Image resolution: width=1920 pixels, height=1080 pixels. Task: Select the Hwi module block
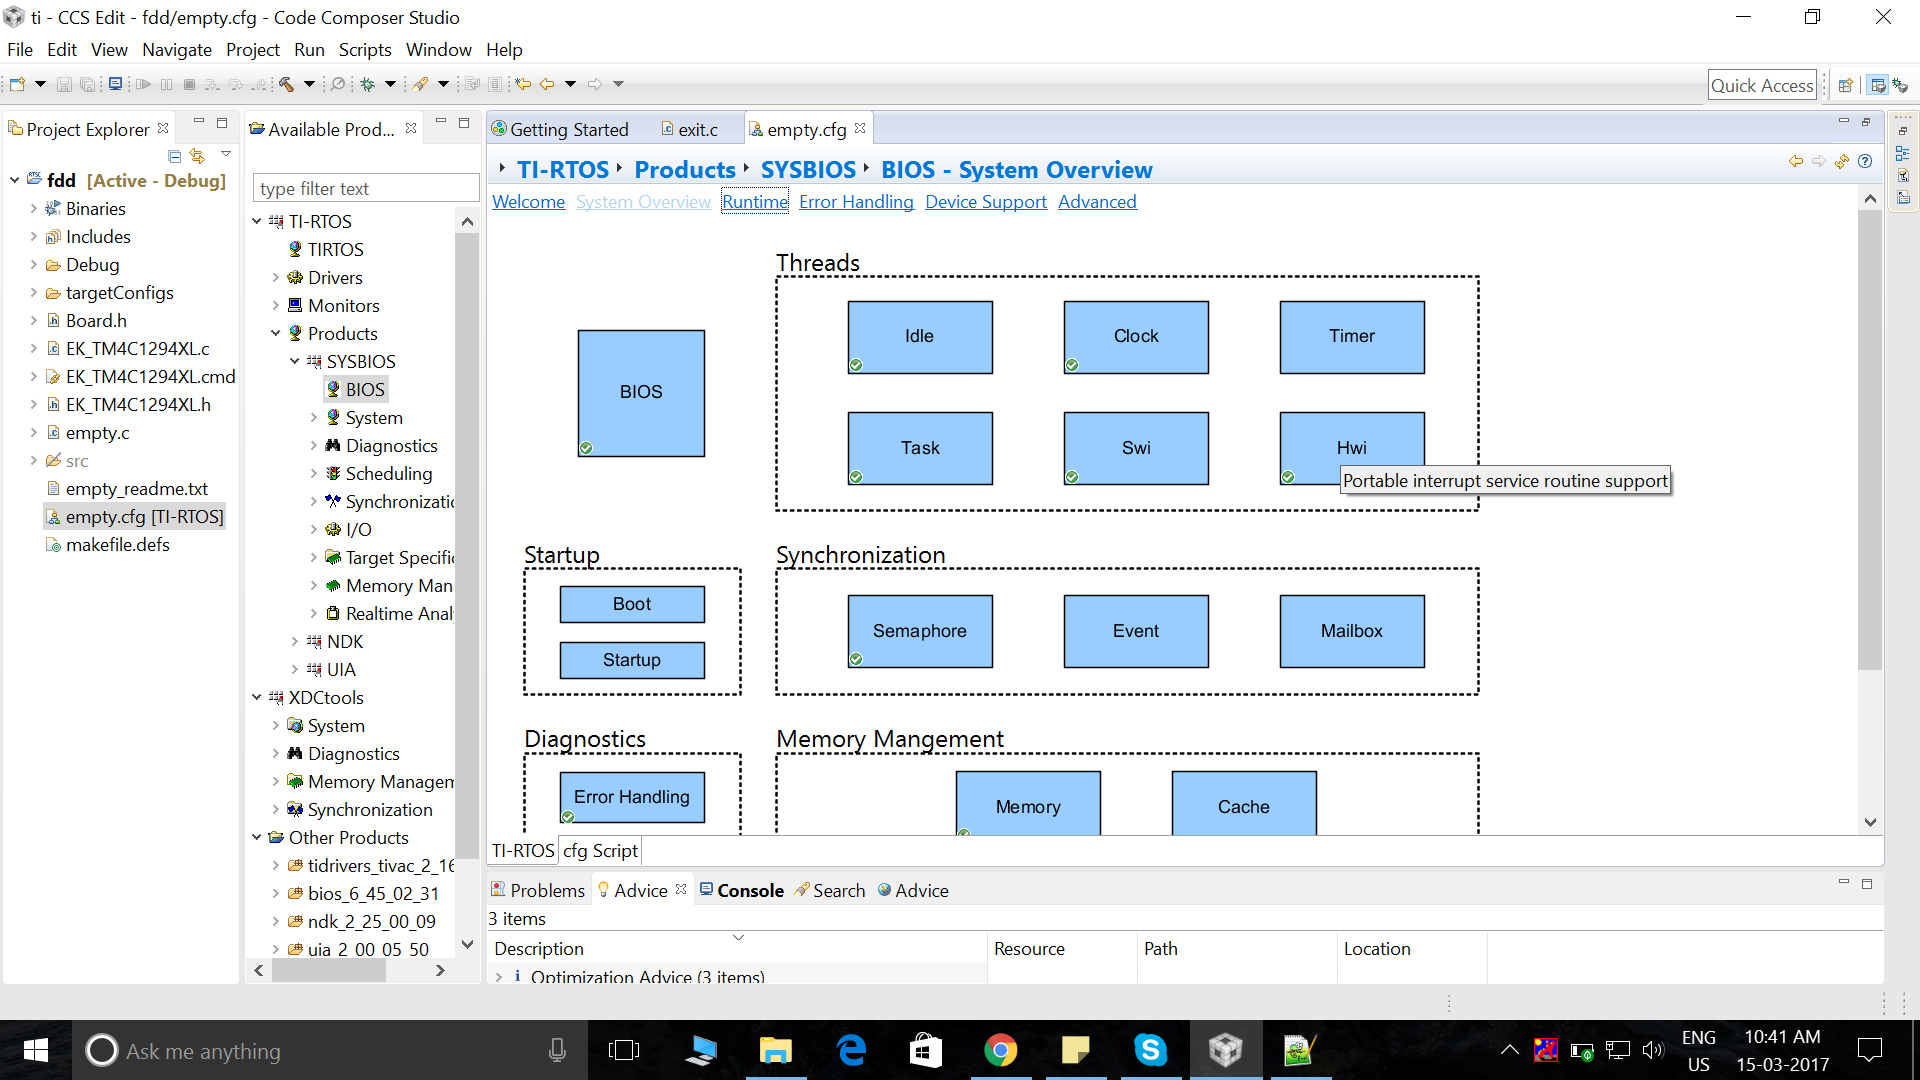pyautogui.click(x=1352, y=448)
